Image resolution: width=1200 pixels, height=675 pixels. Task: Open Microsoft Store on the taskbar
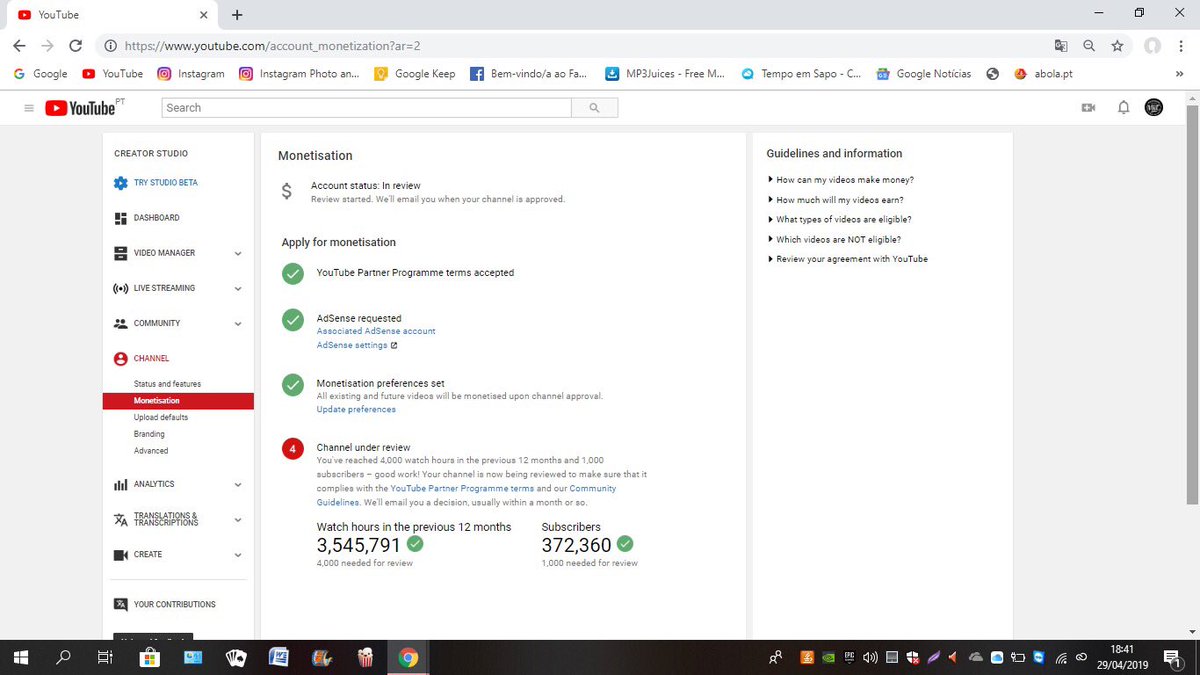click(x=149, y=658)
